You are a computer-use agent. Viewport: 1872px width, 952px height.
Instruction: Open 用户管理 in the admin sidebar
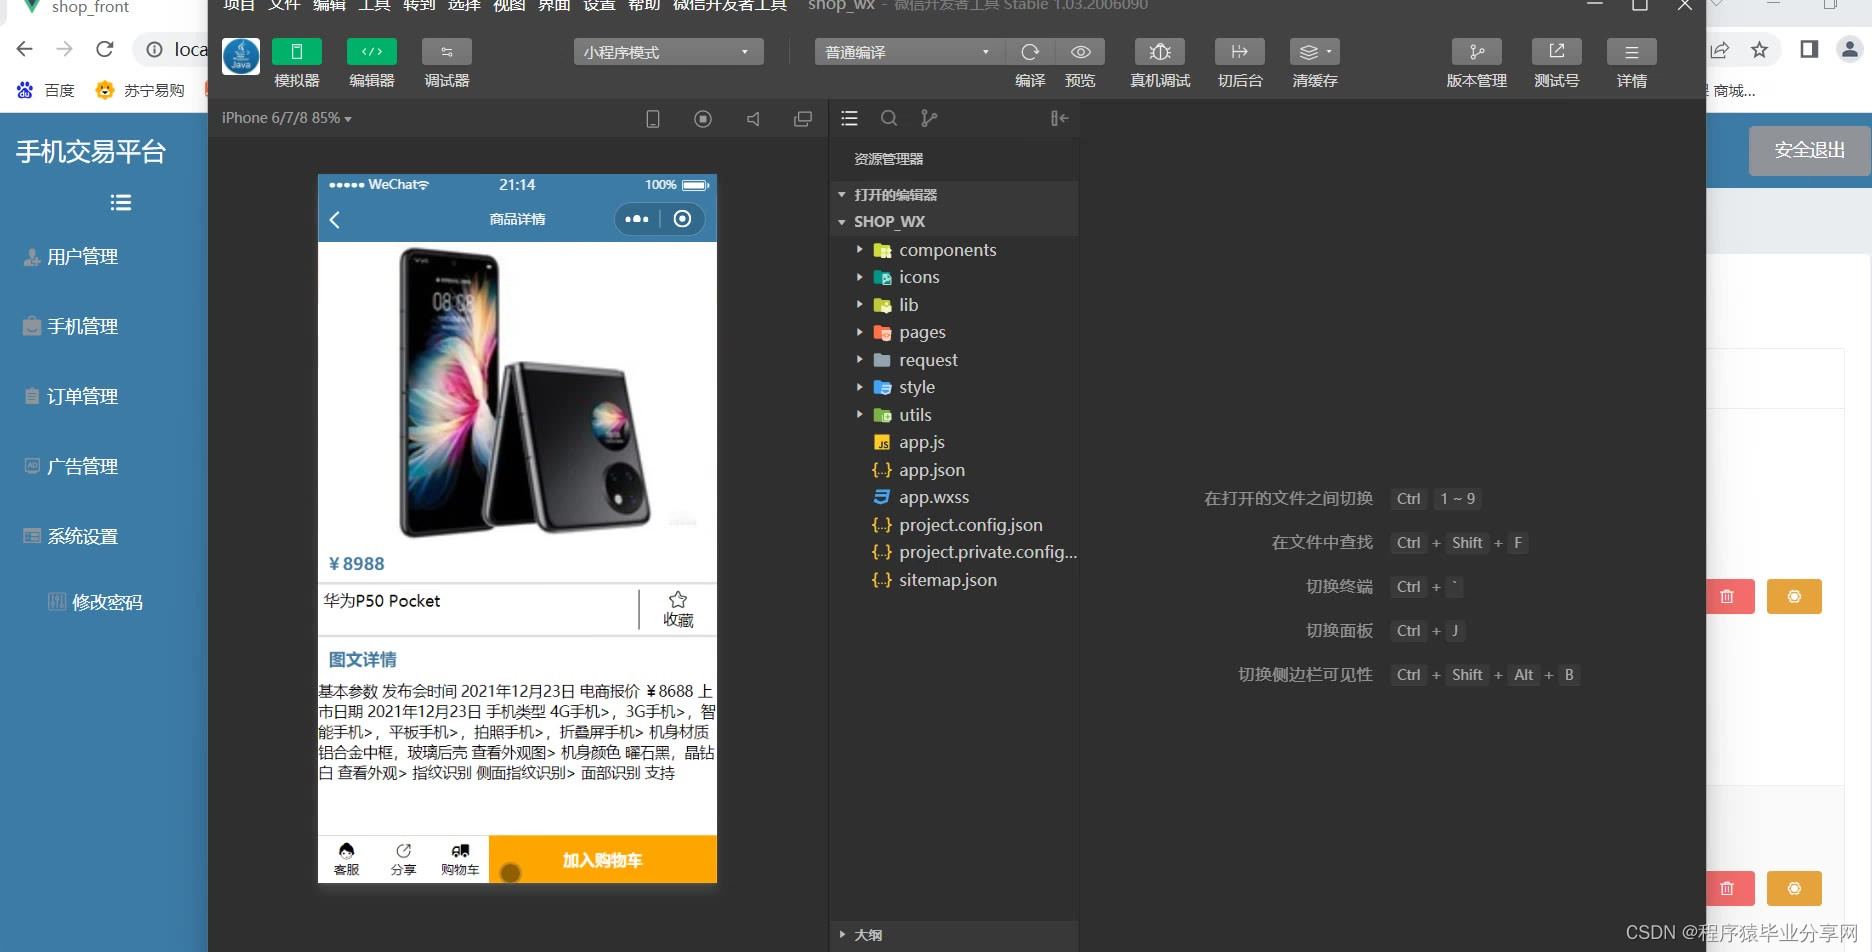[71, 257]
